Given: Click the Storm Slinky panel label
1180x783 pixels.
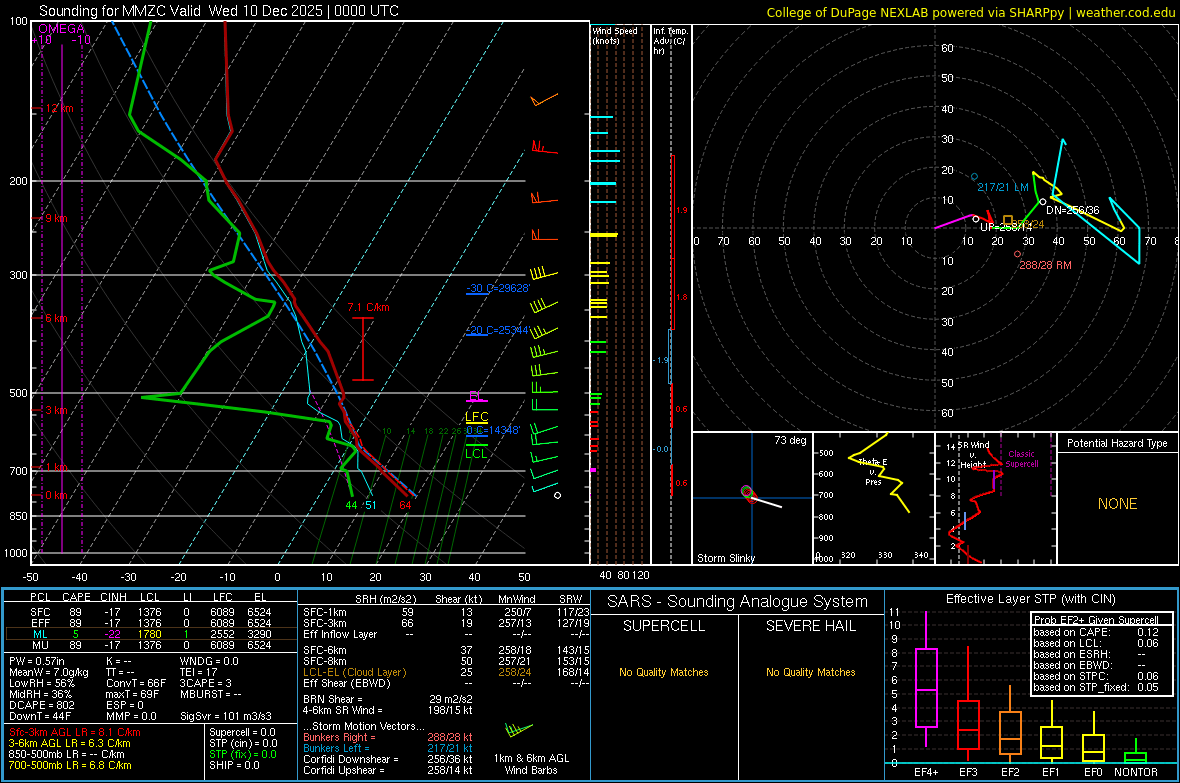Looking at the screenshot, I should [x=725, y=558].
